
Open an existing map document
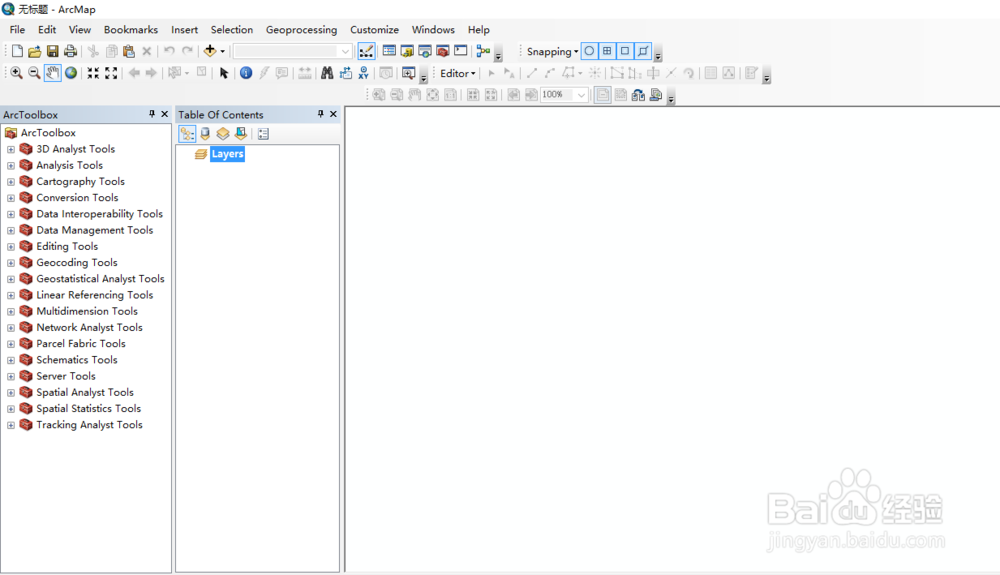tap(34, 51)
